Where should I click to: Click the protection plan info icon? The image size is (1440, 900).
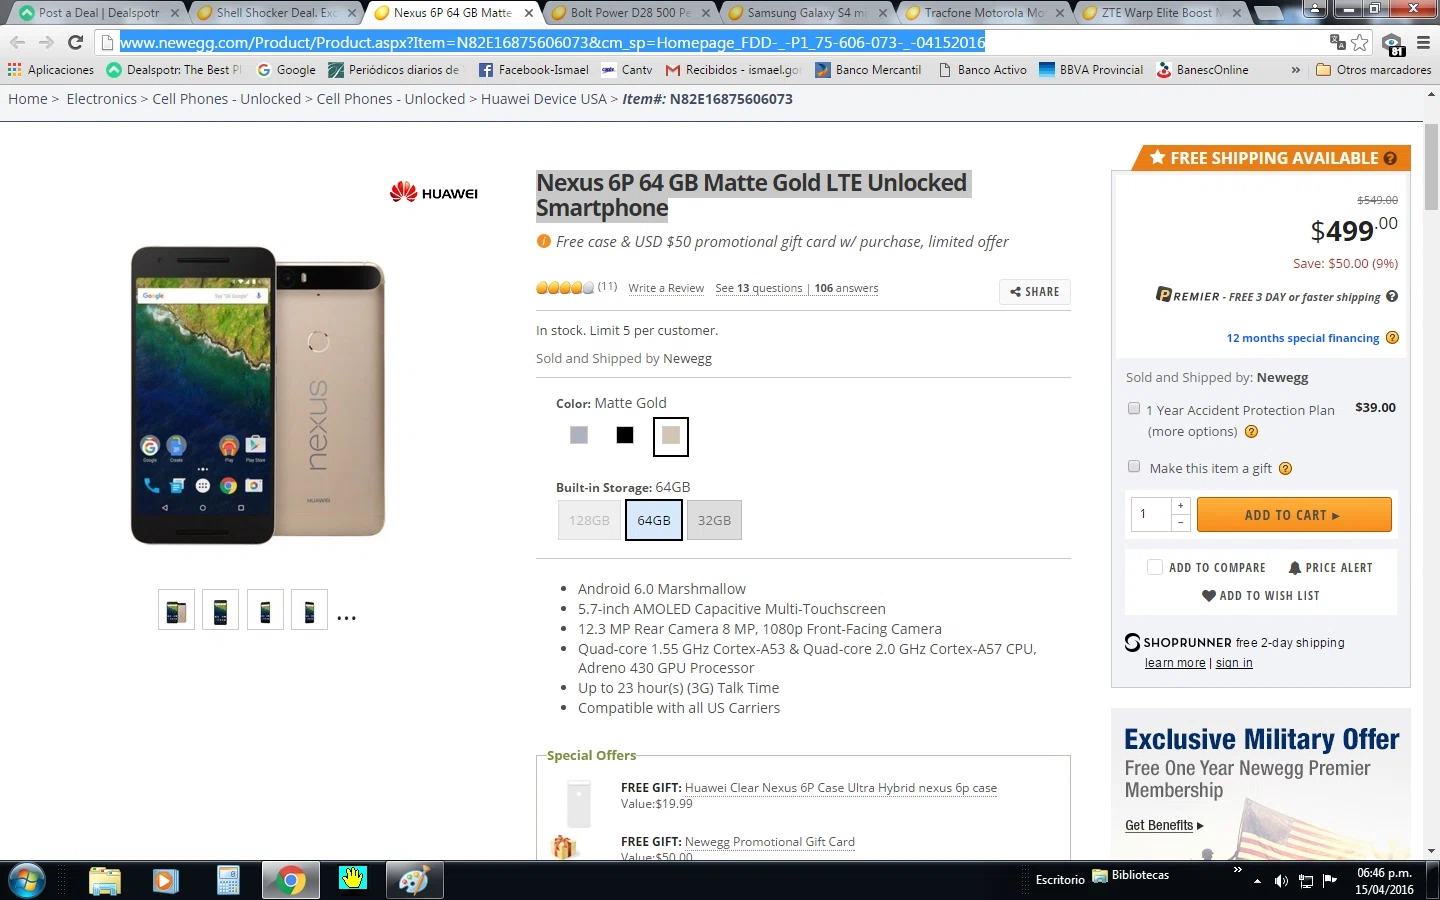pyautogui.click(x=1251, y=432)
